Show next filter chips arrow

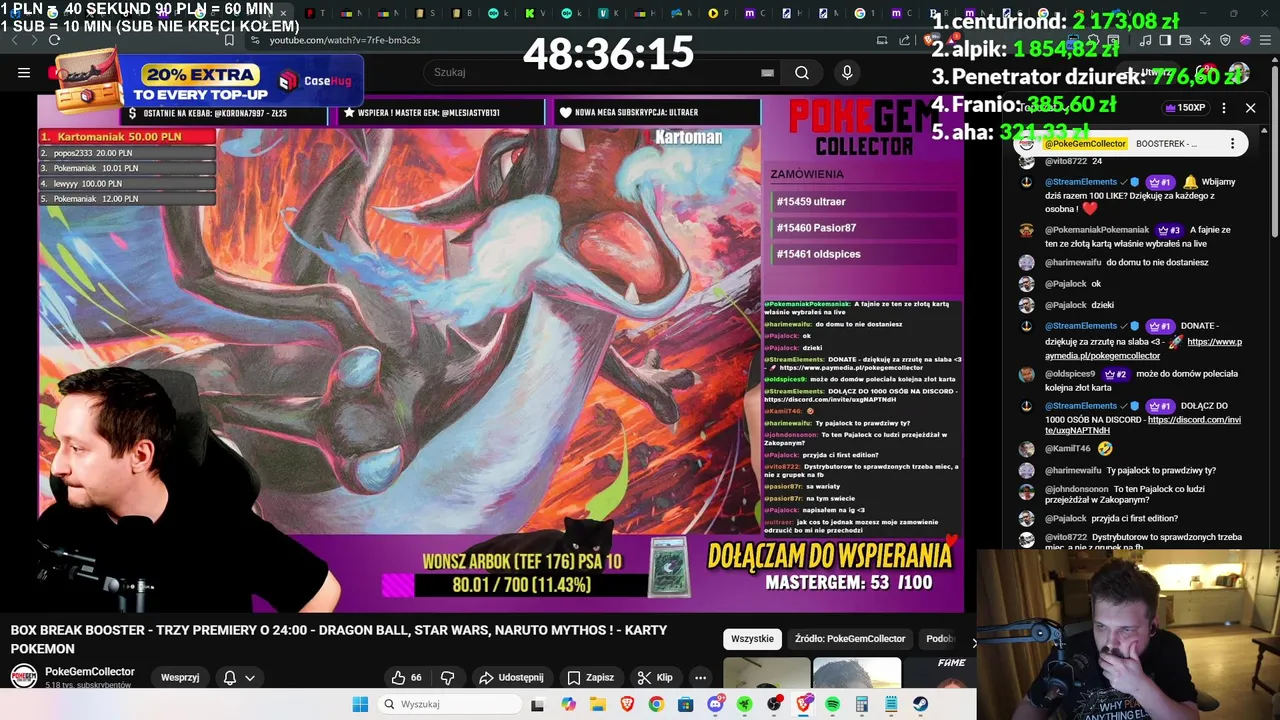pos(973,641)
